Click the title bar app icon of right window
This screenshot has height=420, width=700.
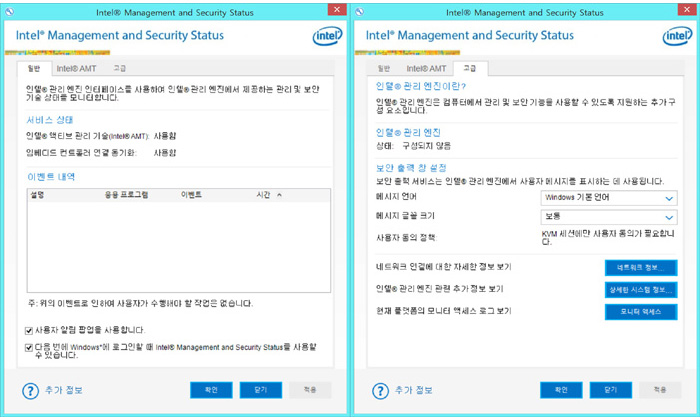(359, 12)
